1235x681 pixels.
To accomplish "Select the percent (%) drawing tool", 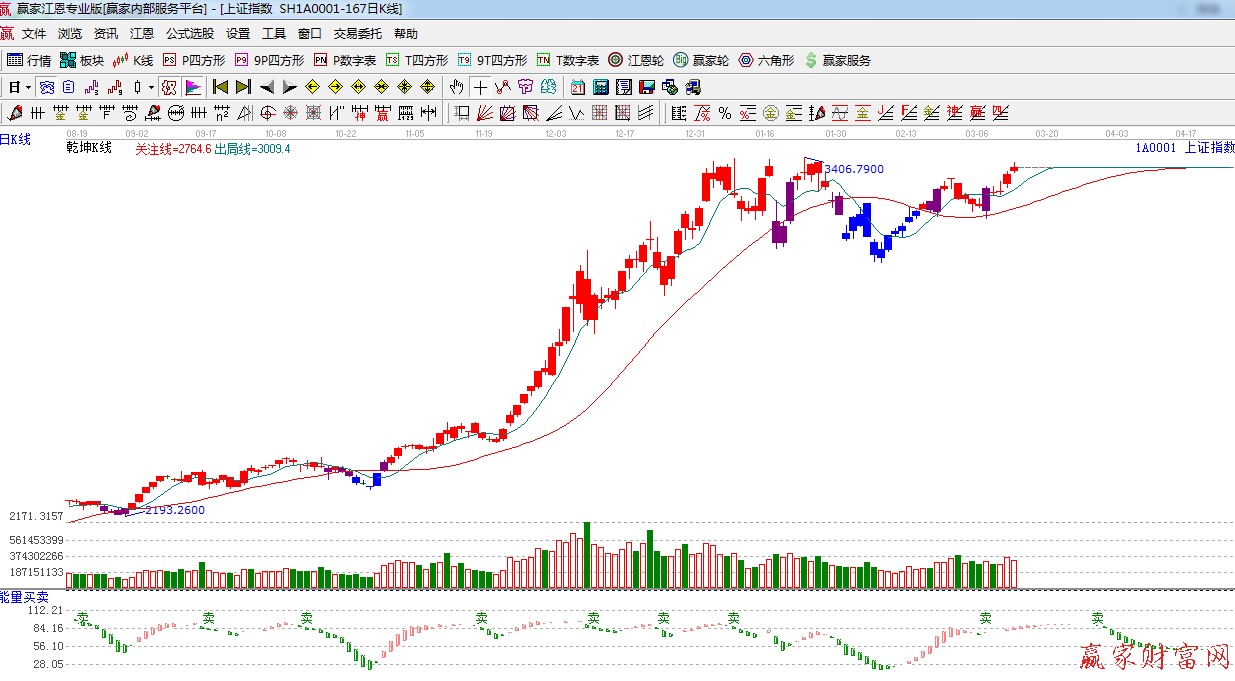I will pyautogui.click(x=724, y=112).
